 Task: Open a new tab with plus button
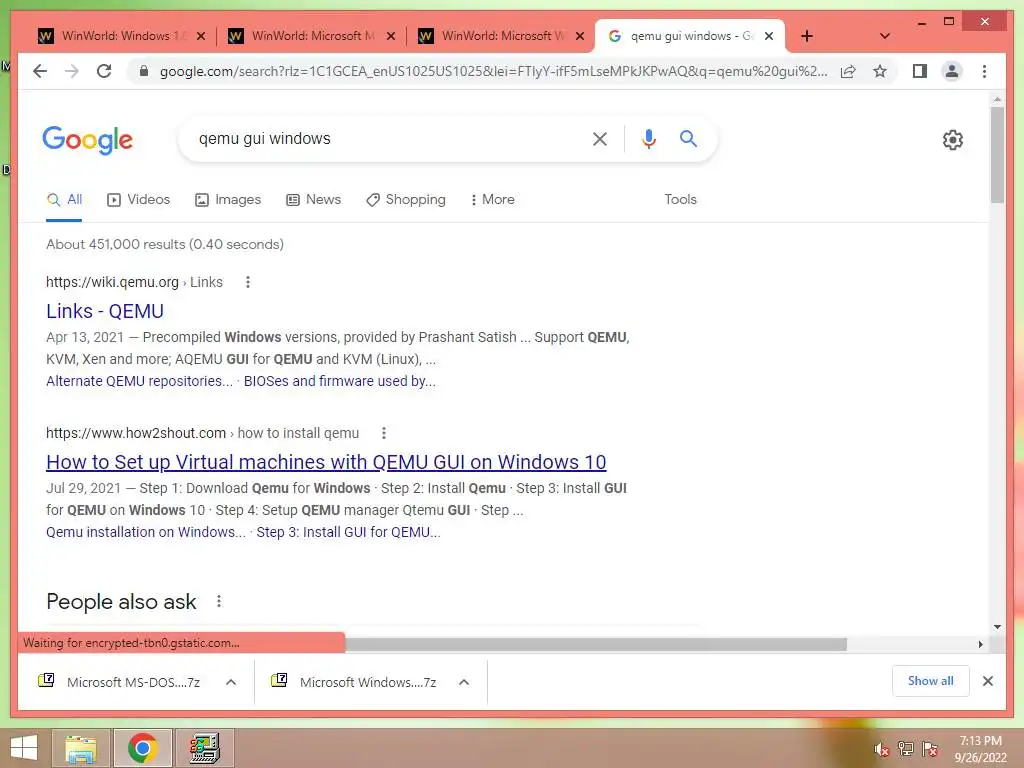pyautogui.click(x=807, y=36)
